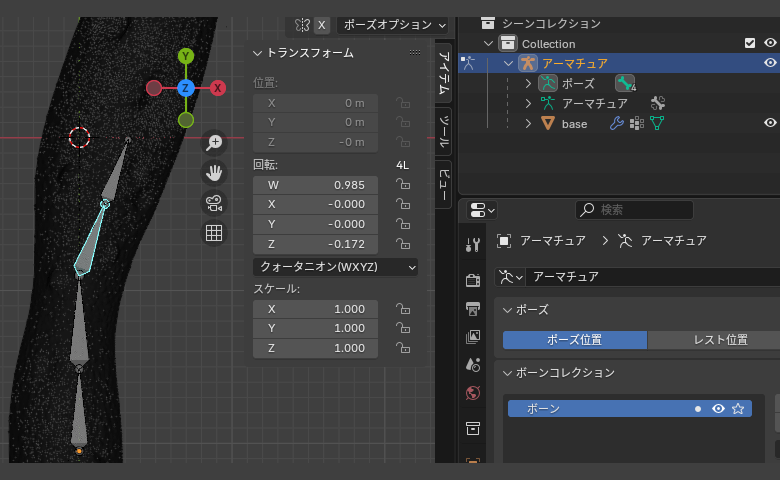Image resolution: width=780 pixels, height=480 pixels.
Task: Open the ポーズオプション dropdown
Action: (393, 25)
